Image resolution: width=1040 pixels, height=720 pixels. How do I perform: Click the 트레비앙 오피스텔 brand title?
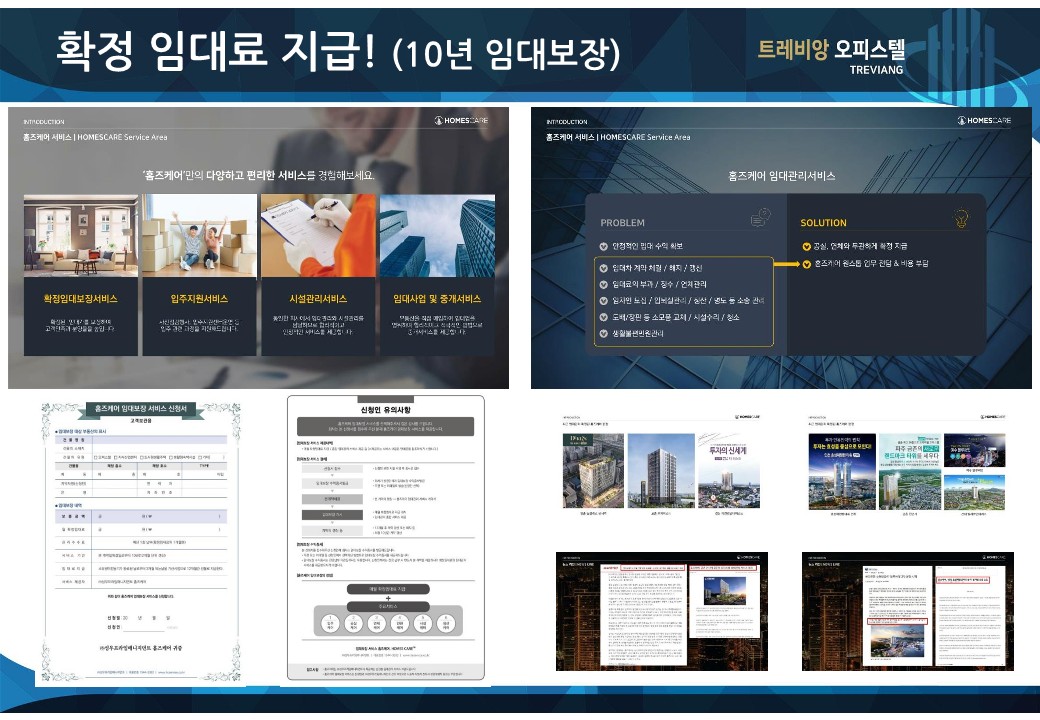(831, 48)
